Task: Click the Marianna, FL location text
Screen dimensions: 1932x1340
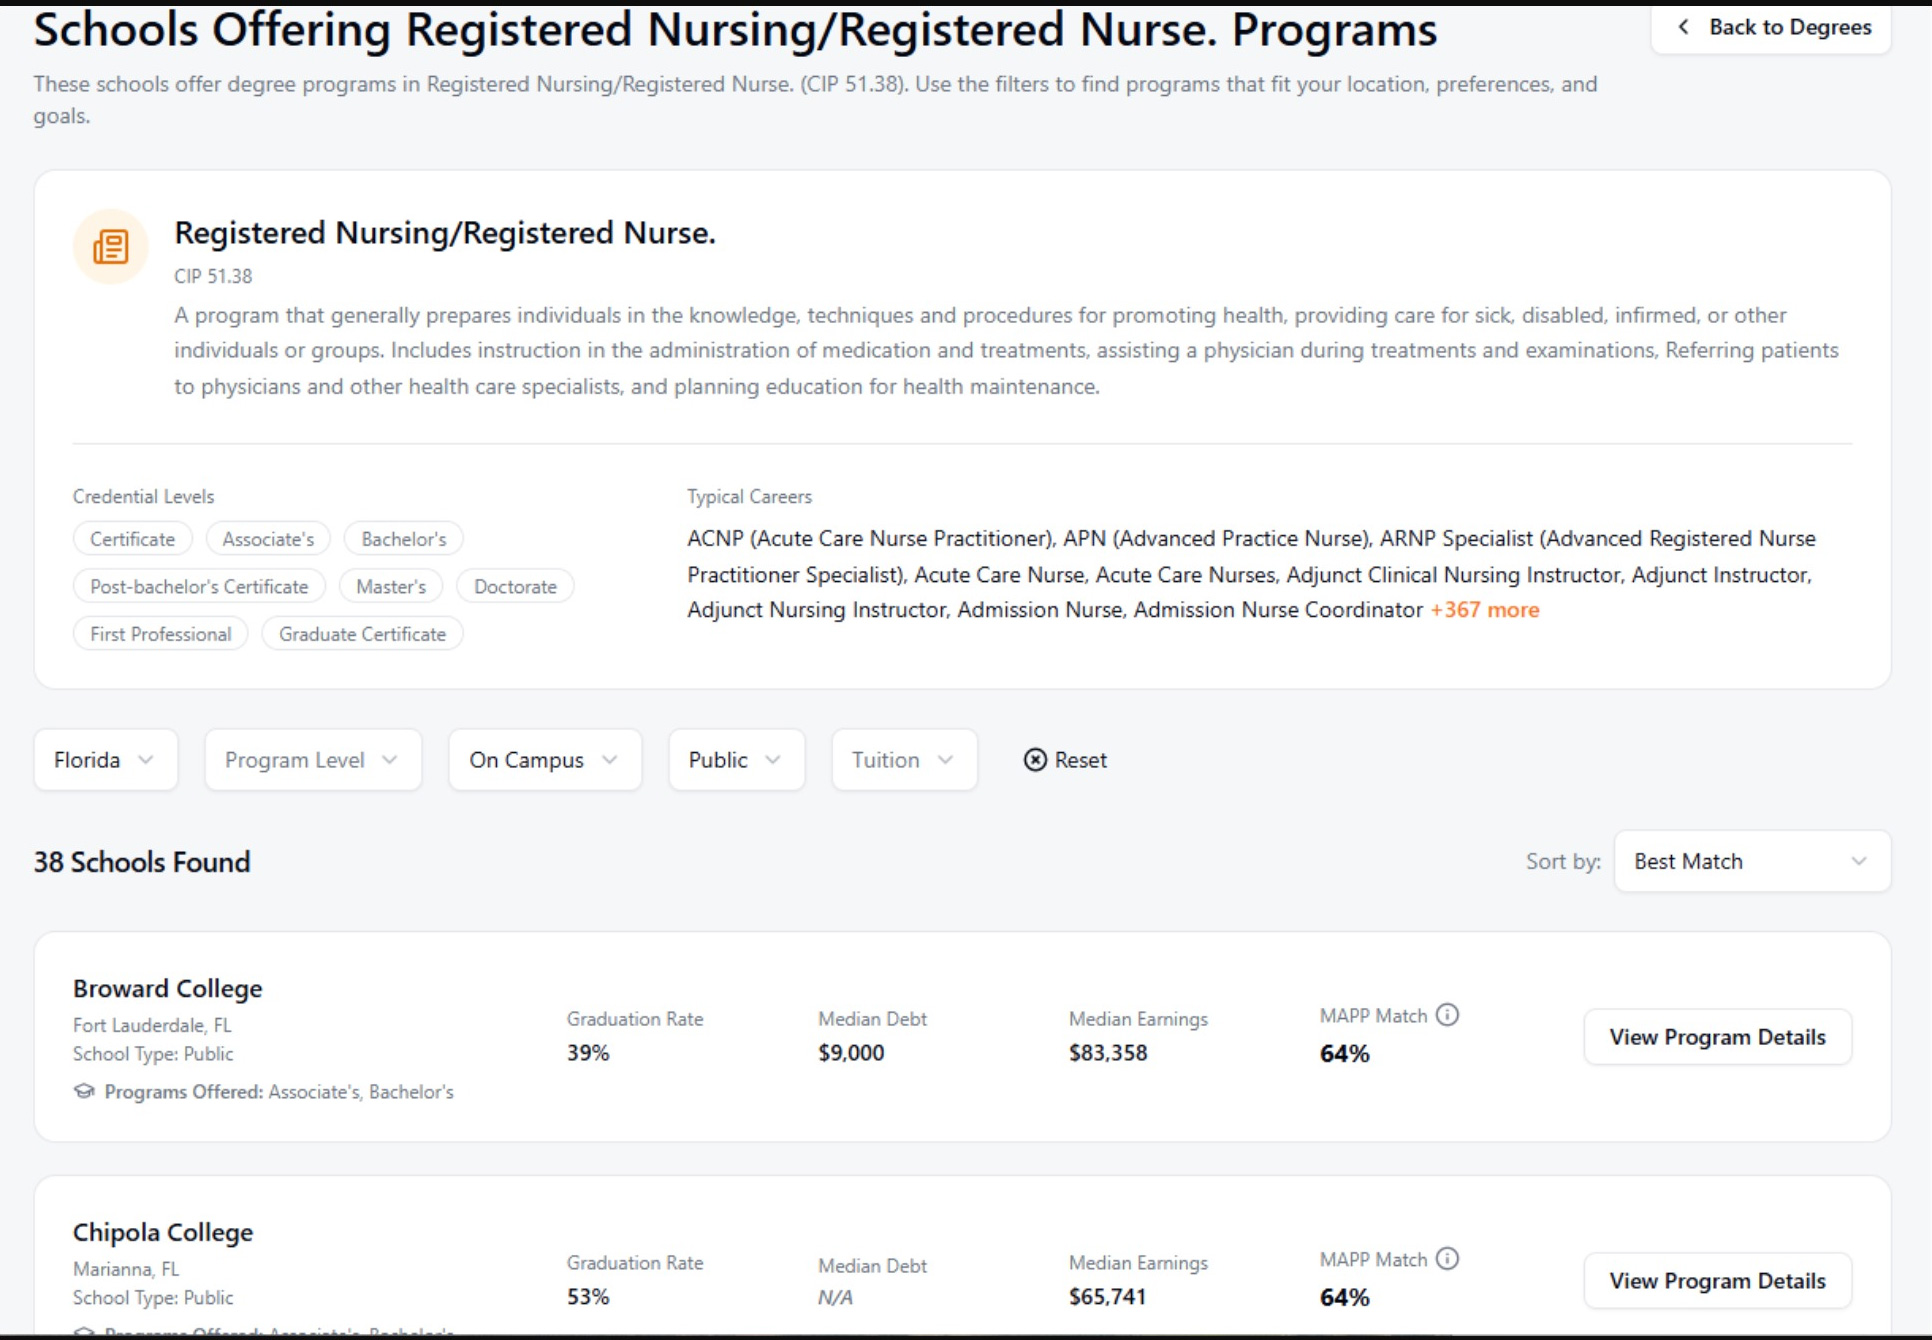Action: coord(126,1269)
